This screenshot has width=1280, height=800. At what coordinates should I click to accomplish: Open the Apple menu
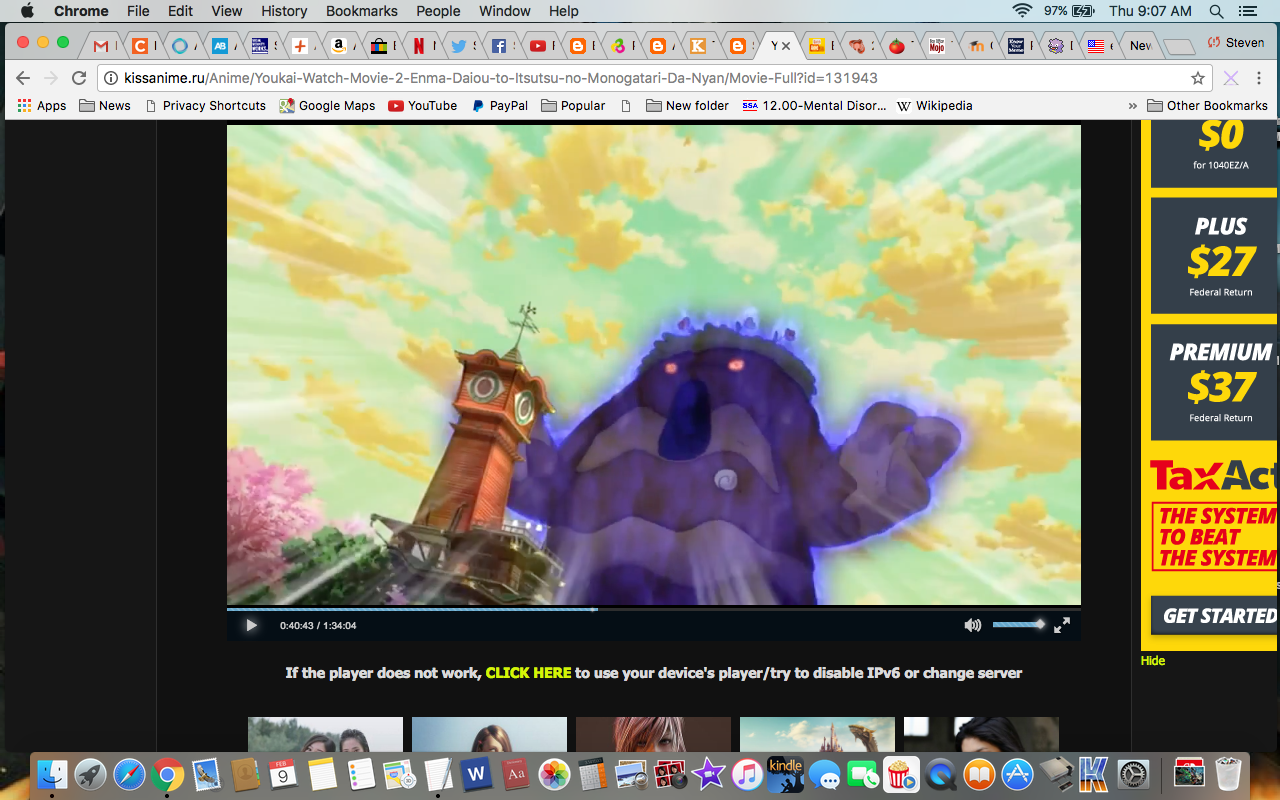tap(27, 11)
